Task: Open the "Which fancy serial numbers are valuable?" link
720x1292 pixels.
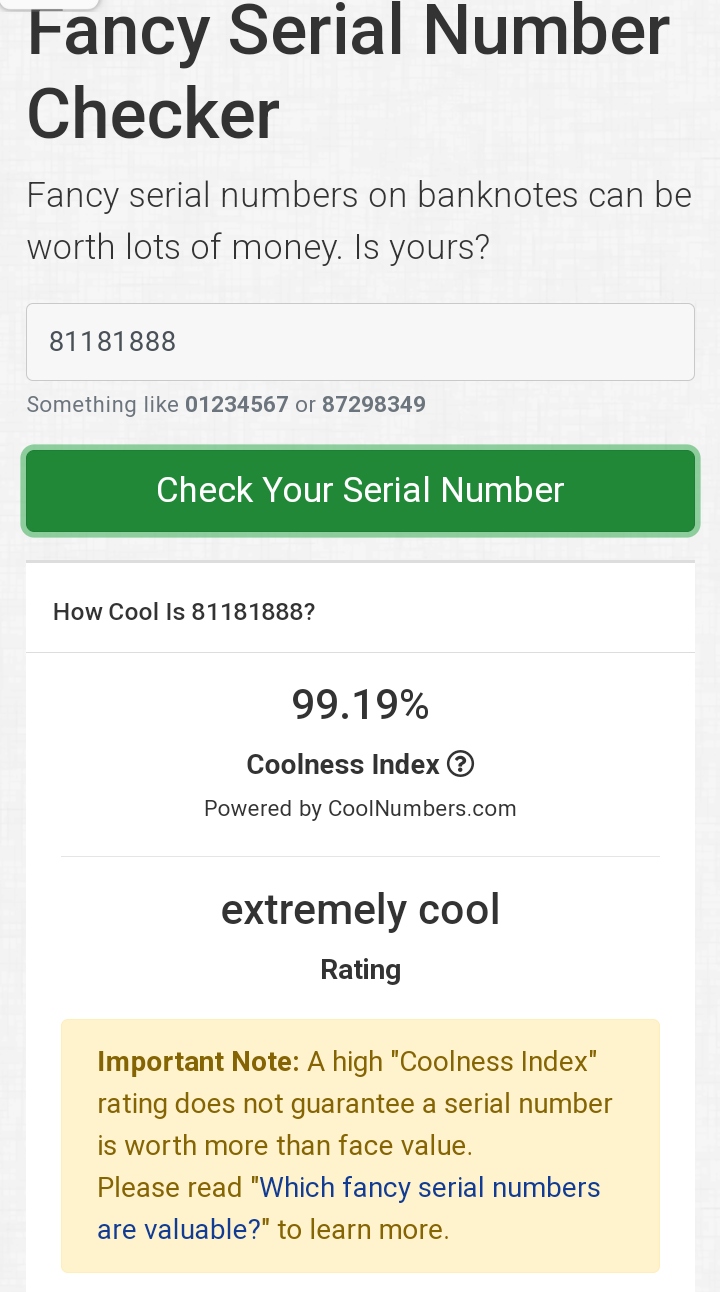Action: coord(349,1208)
